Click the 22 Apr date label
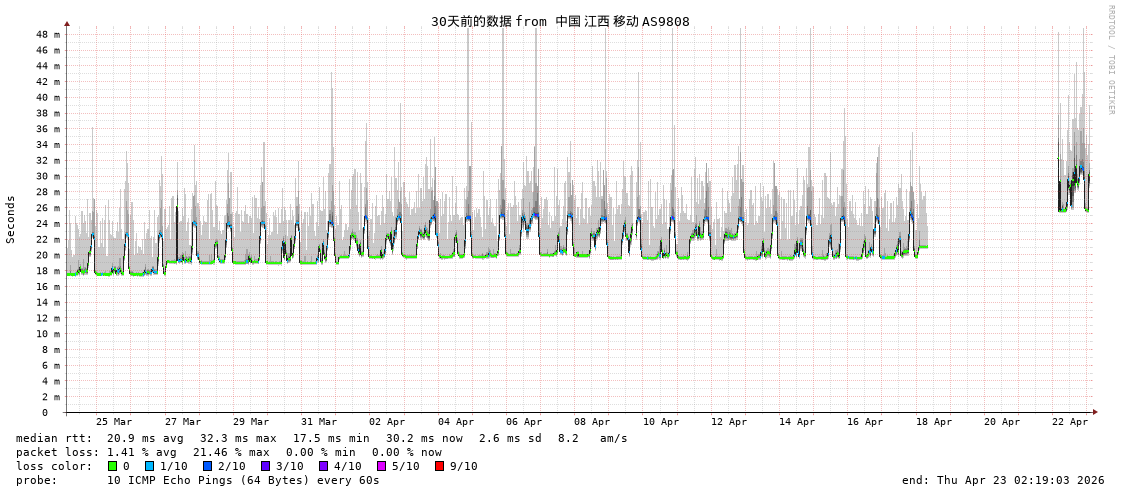The width and height of the screenshot is (1121, 494). [x=1070, y=422]
